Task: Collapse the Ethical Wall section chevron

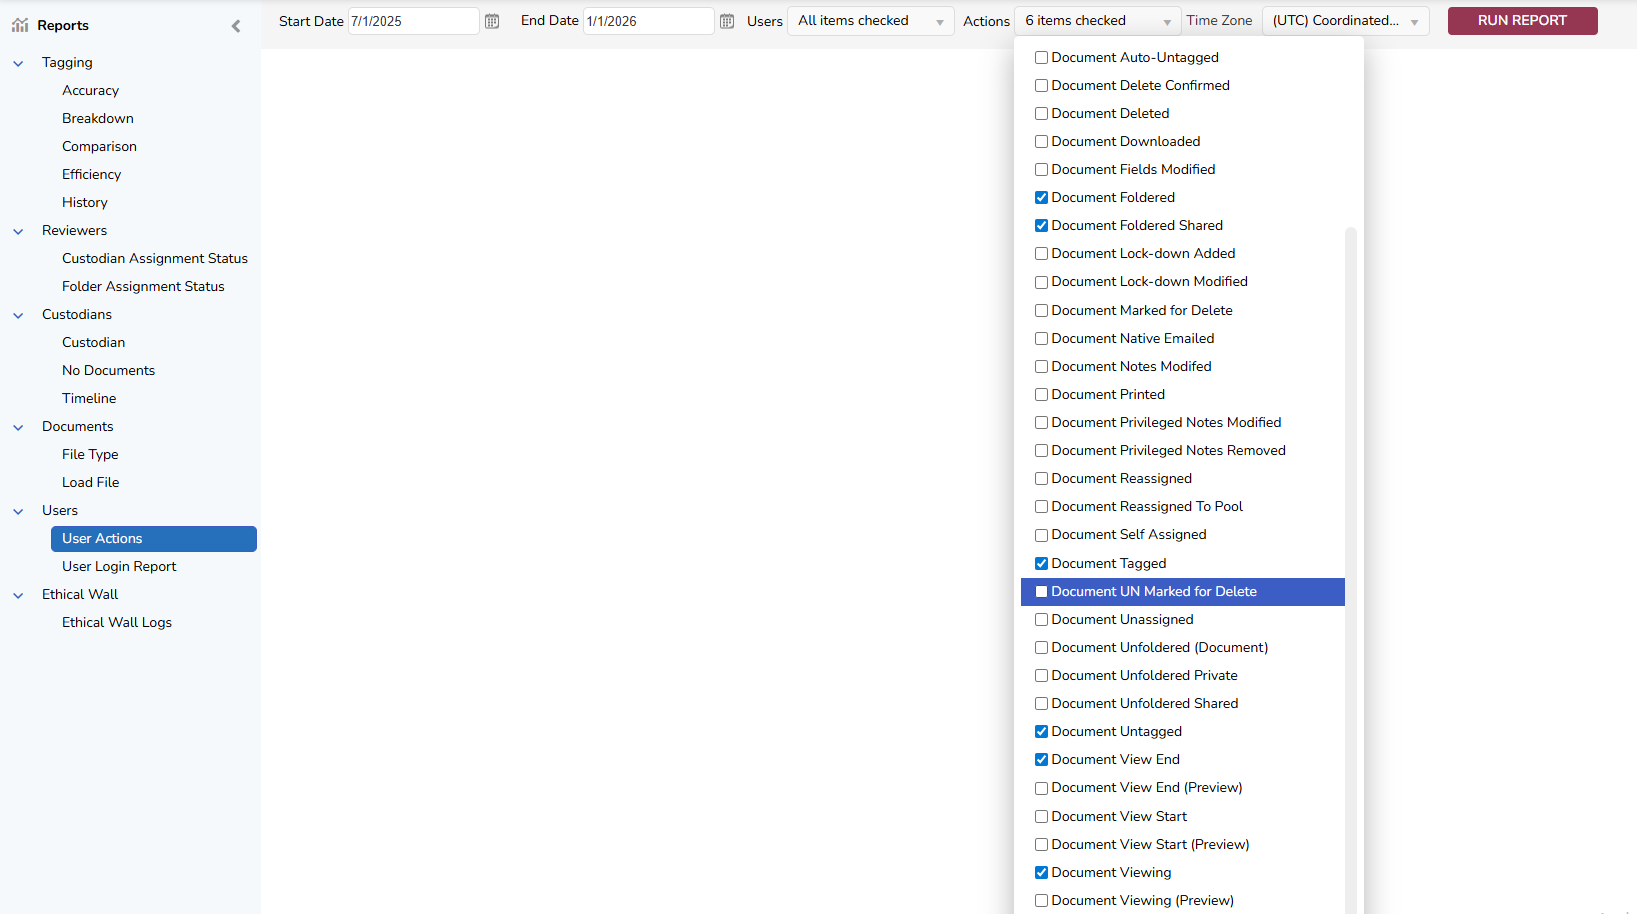Action: tap(18, 595)
